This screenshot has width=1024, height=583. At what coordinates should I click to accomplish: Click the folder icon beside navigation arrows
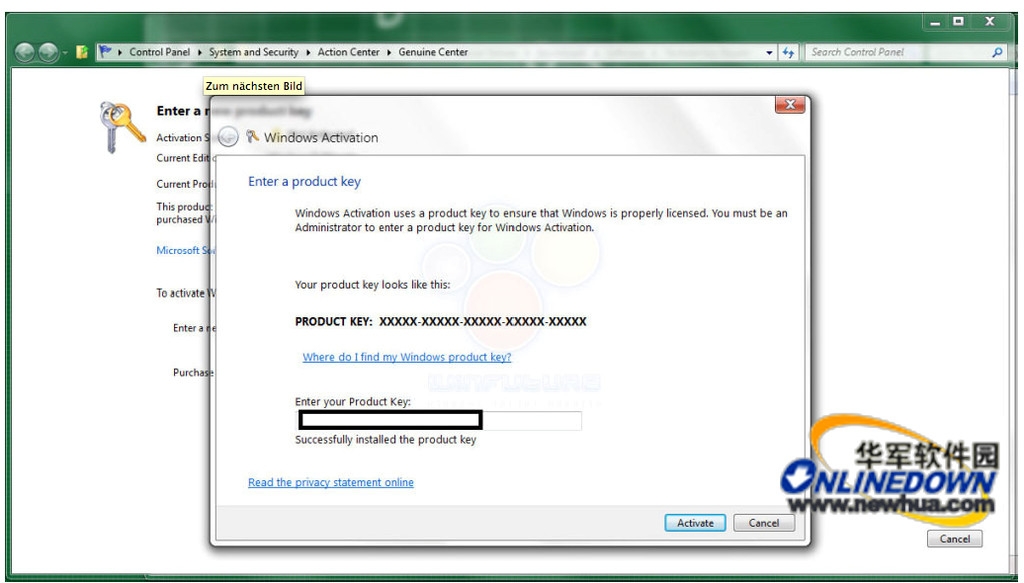point(82,52)
